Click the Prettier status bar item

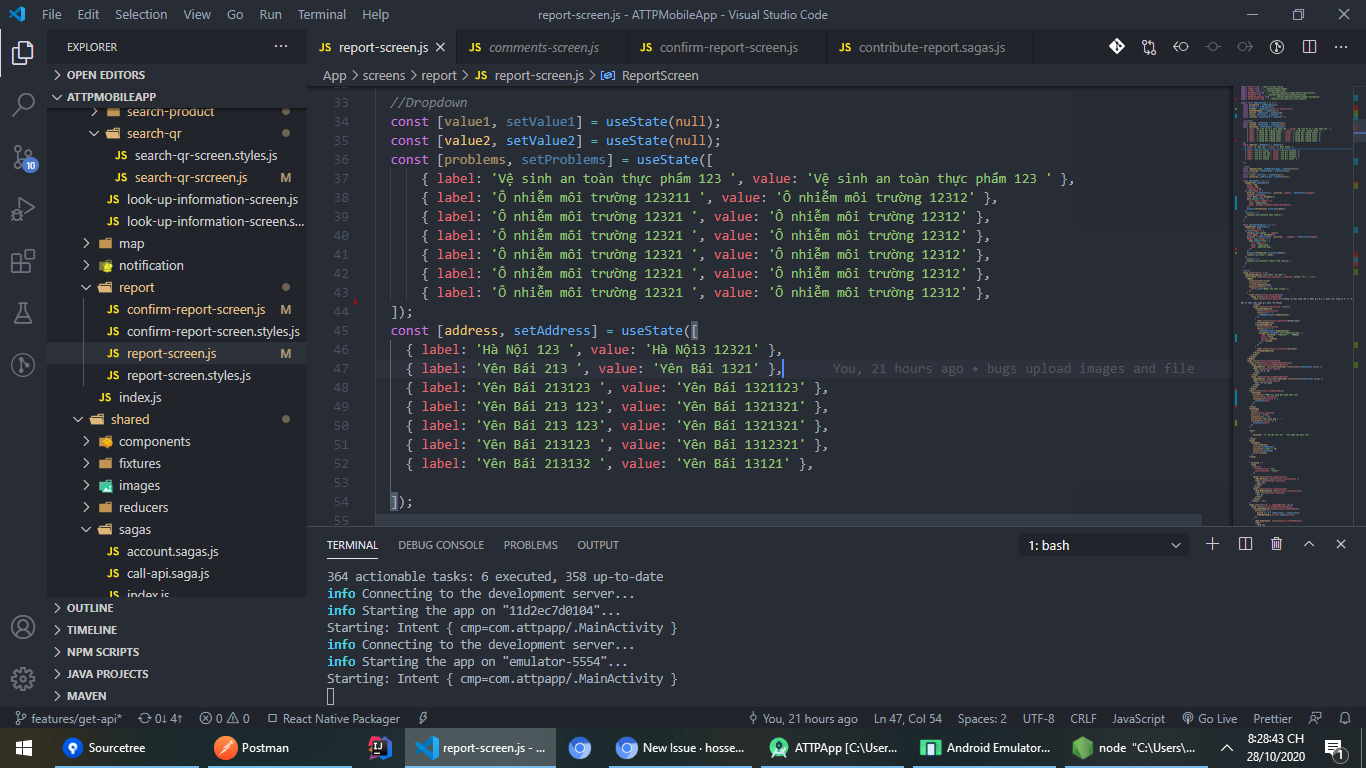(1273, 718)
